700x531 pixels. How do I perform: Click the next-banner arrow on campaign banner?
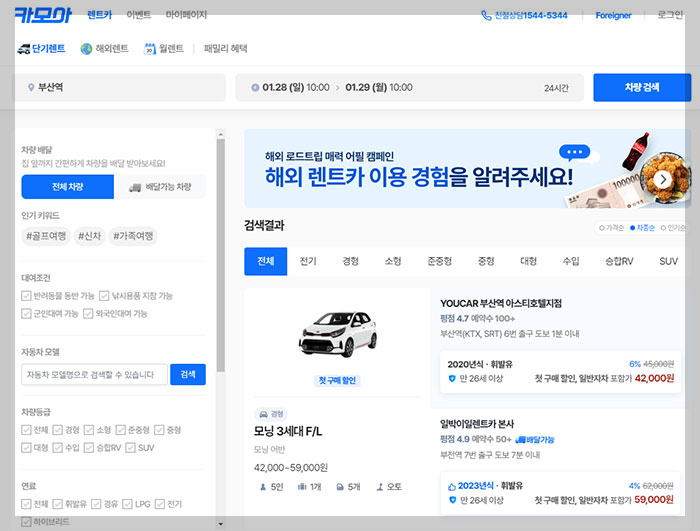(x=663, y=180)
